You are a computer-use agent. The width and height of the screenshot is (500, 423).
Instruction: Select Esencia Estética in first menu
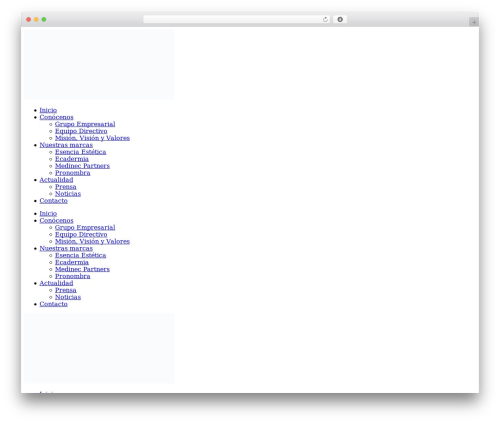click(x=80, y=152)
